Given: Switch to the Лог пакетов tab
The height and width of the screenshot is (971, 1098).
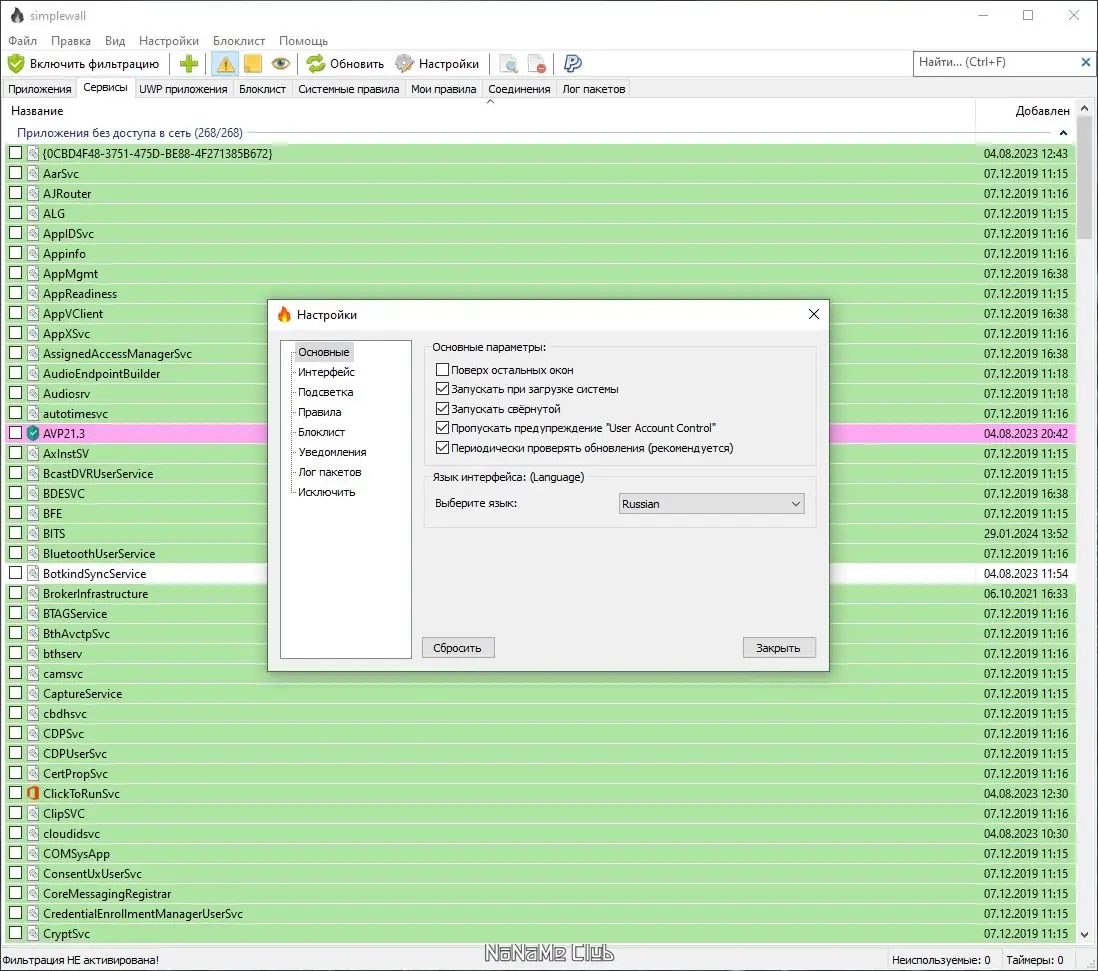Looking at the screenshot, I should coord(593,89).
